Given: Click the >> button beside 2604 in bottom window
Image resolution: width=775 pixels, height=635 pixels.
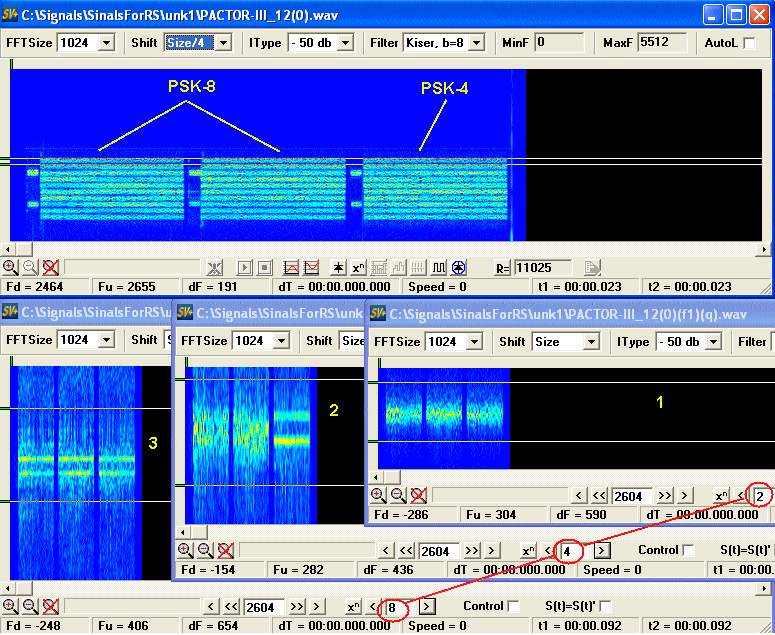Looking at the screenshot, I should click(x=297, y=606).
